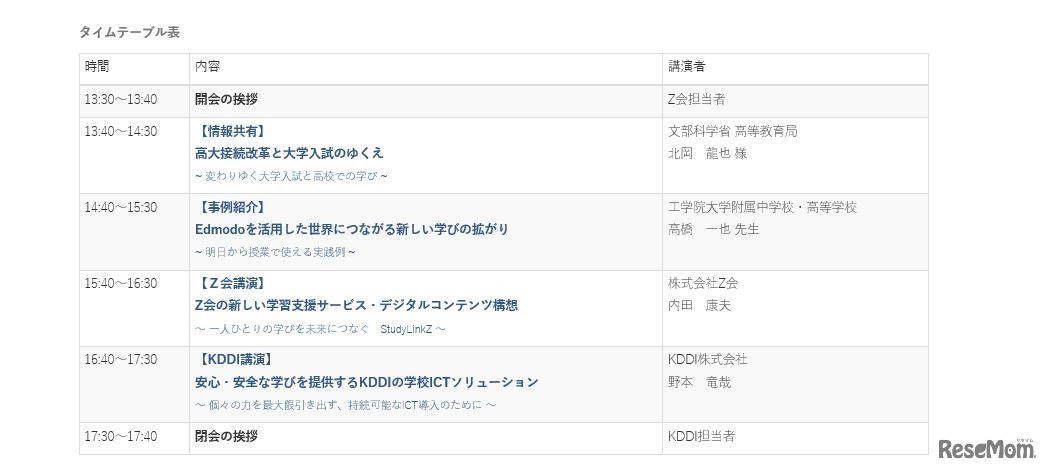Open Z会の新しい学習支援サービス session title

coord(356,306)
